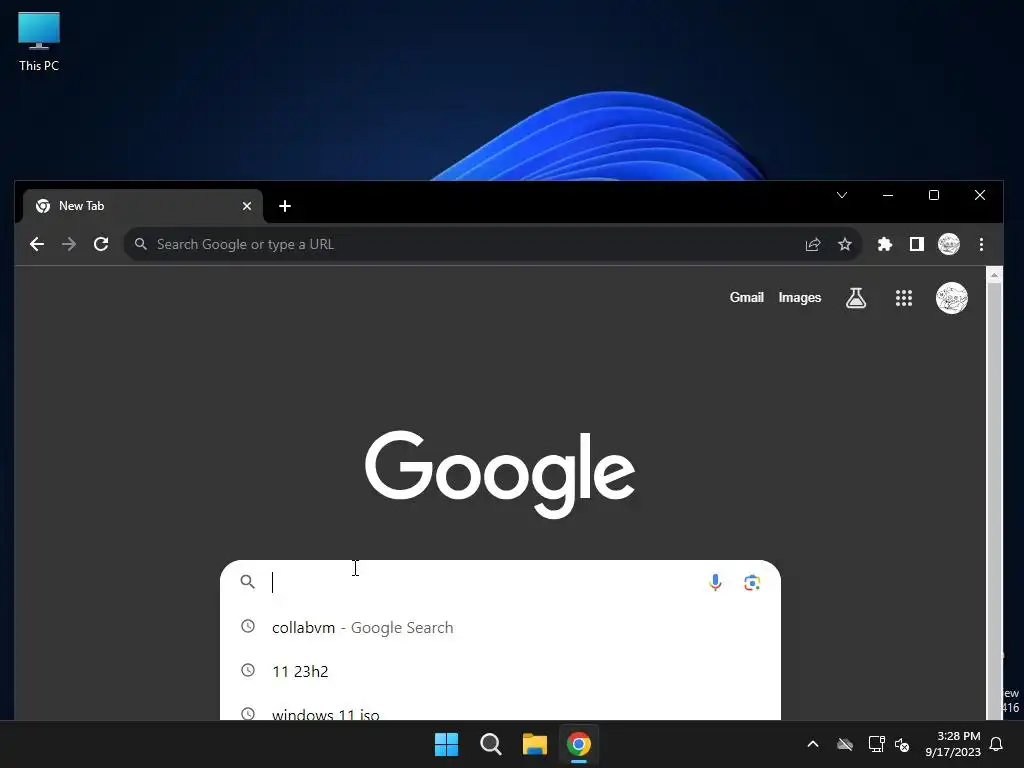Open the Google apps grid
Screen dimensions: 1024x768
click(904, 298)
